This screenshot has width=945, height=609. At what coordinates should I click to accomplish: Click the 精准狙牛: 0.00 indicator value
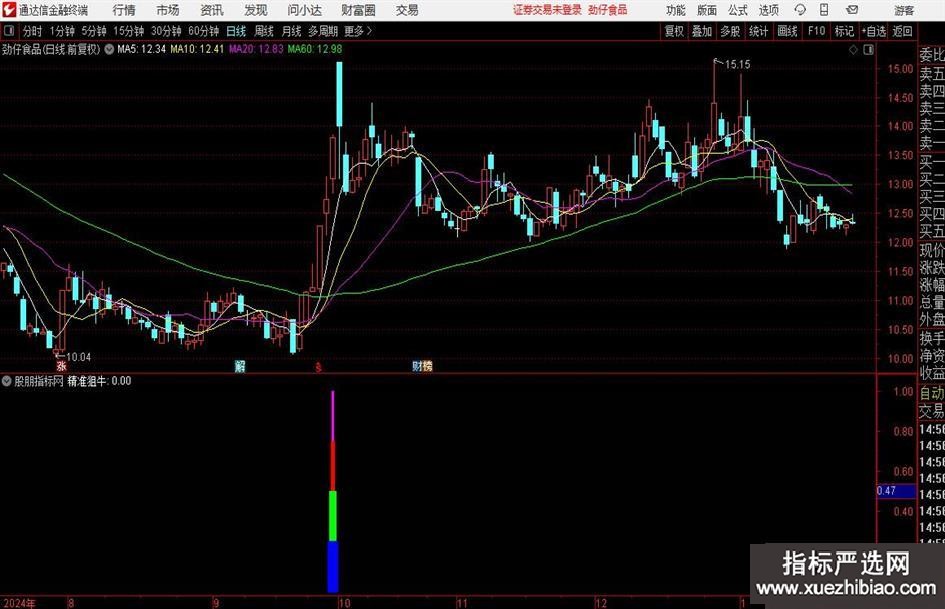(99, 381)
